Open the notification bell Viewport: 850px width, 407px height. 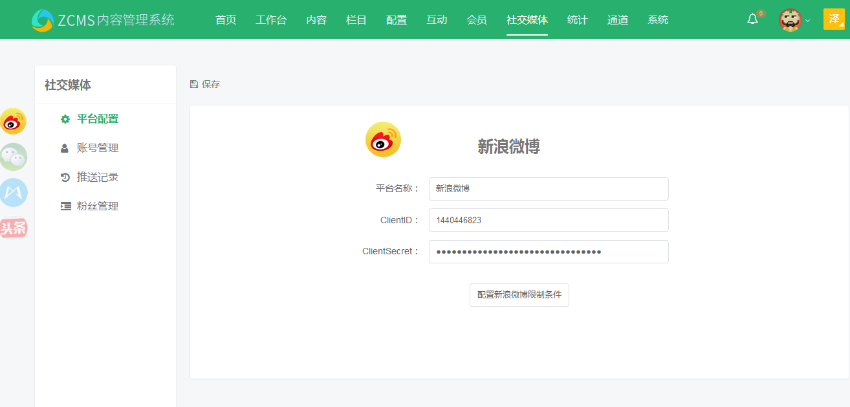pyautogui.click(x=752, y=20)
